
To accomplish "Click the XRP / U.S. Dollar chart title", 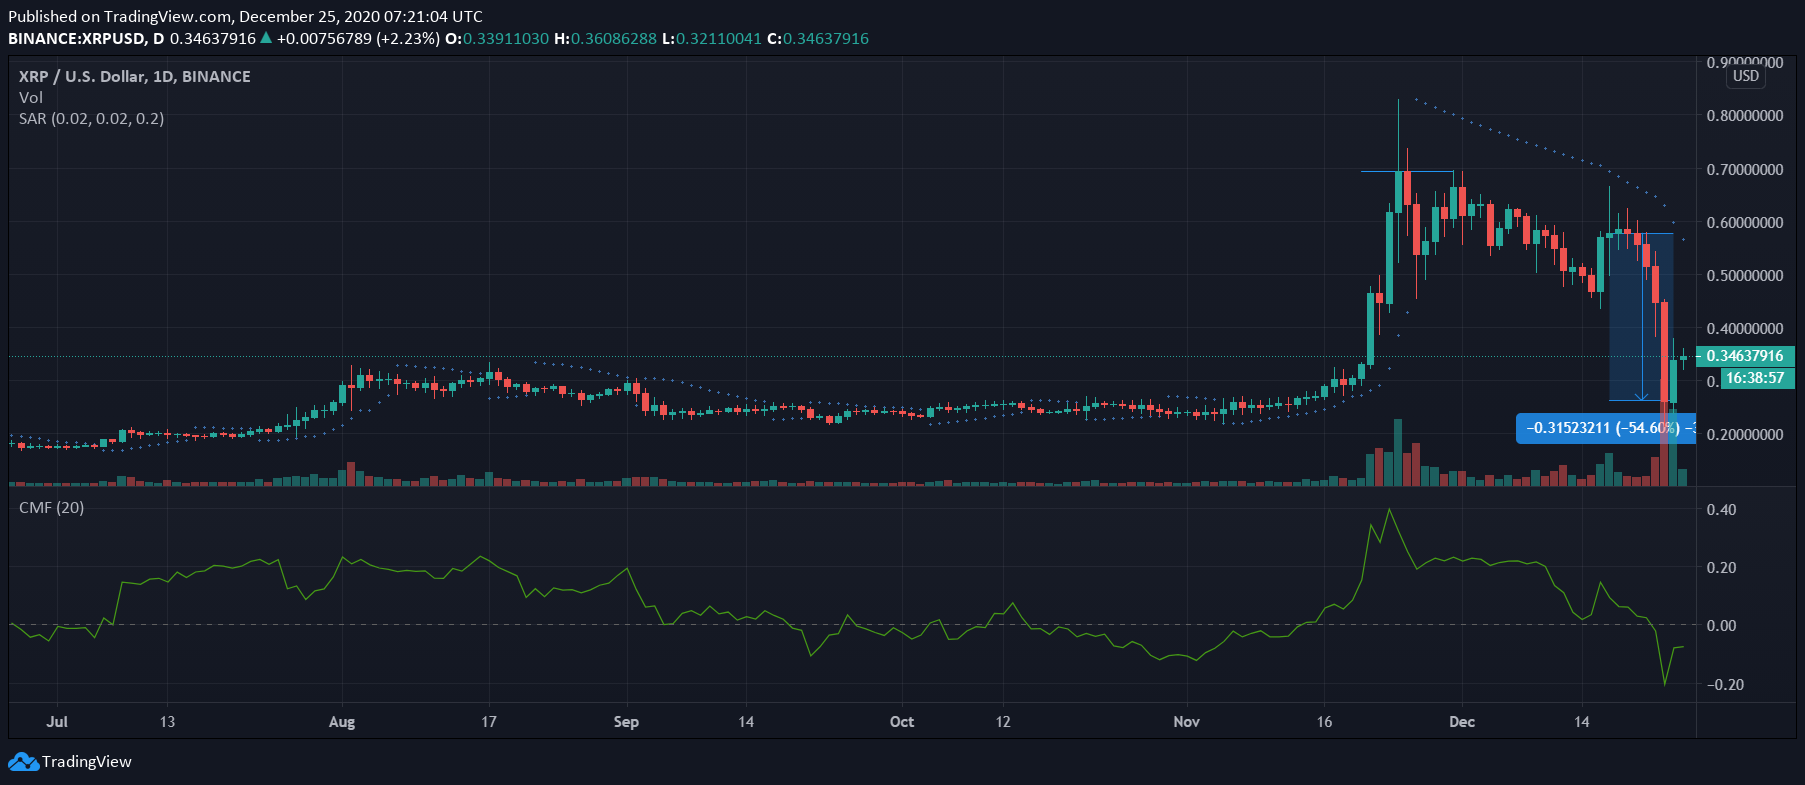I will click(135, 76).
